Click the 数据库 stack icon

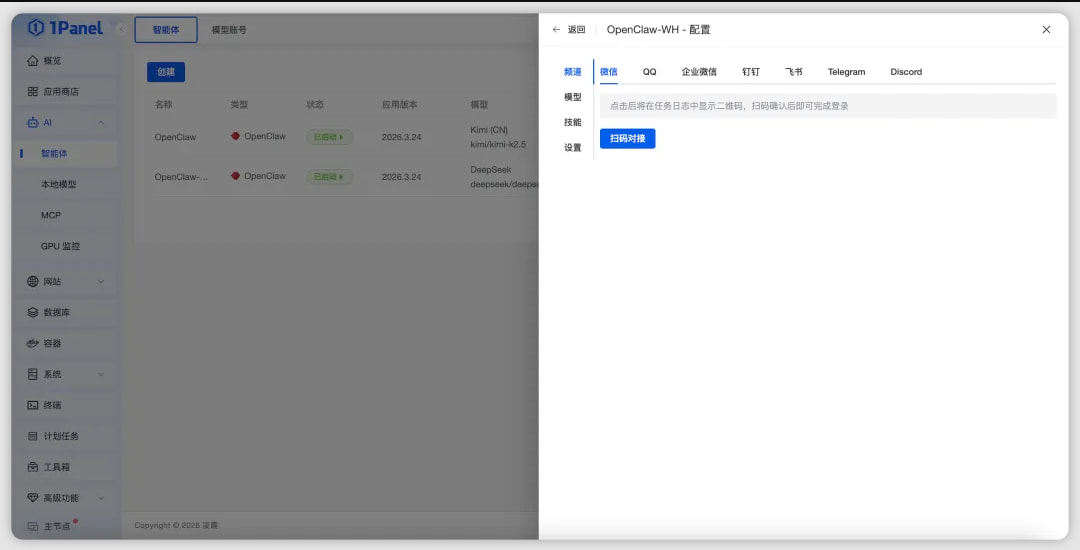point(33,313)
